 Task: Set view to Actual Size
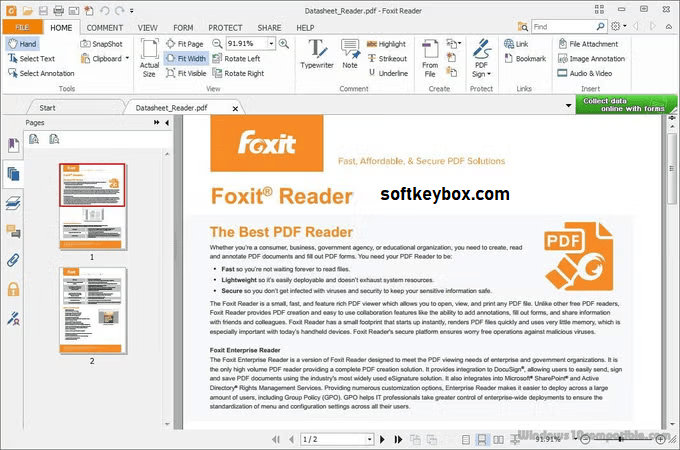coord(149,58)
